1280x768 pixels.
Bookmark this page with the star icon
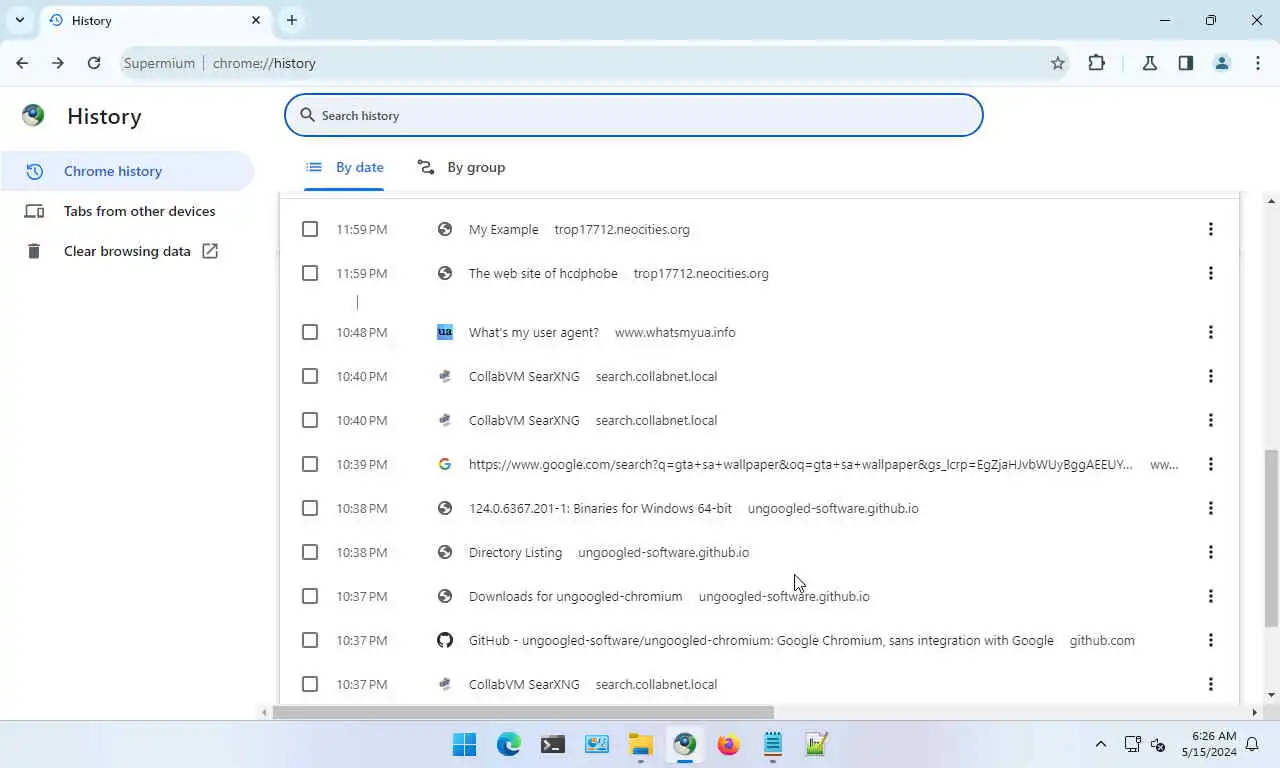click(1058, 63)
